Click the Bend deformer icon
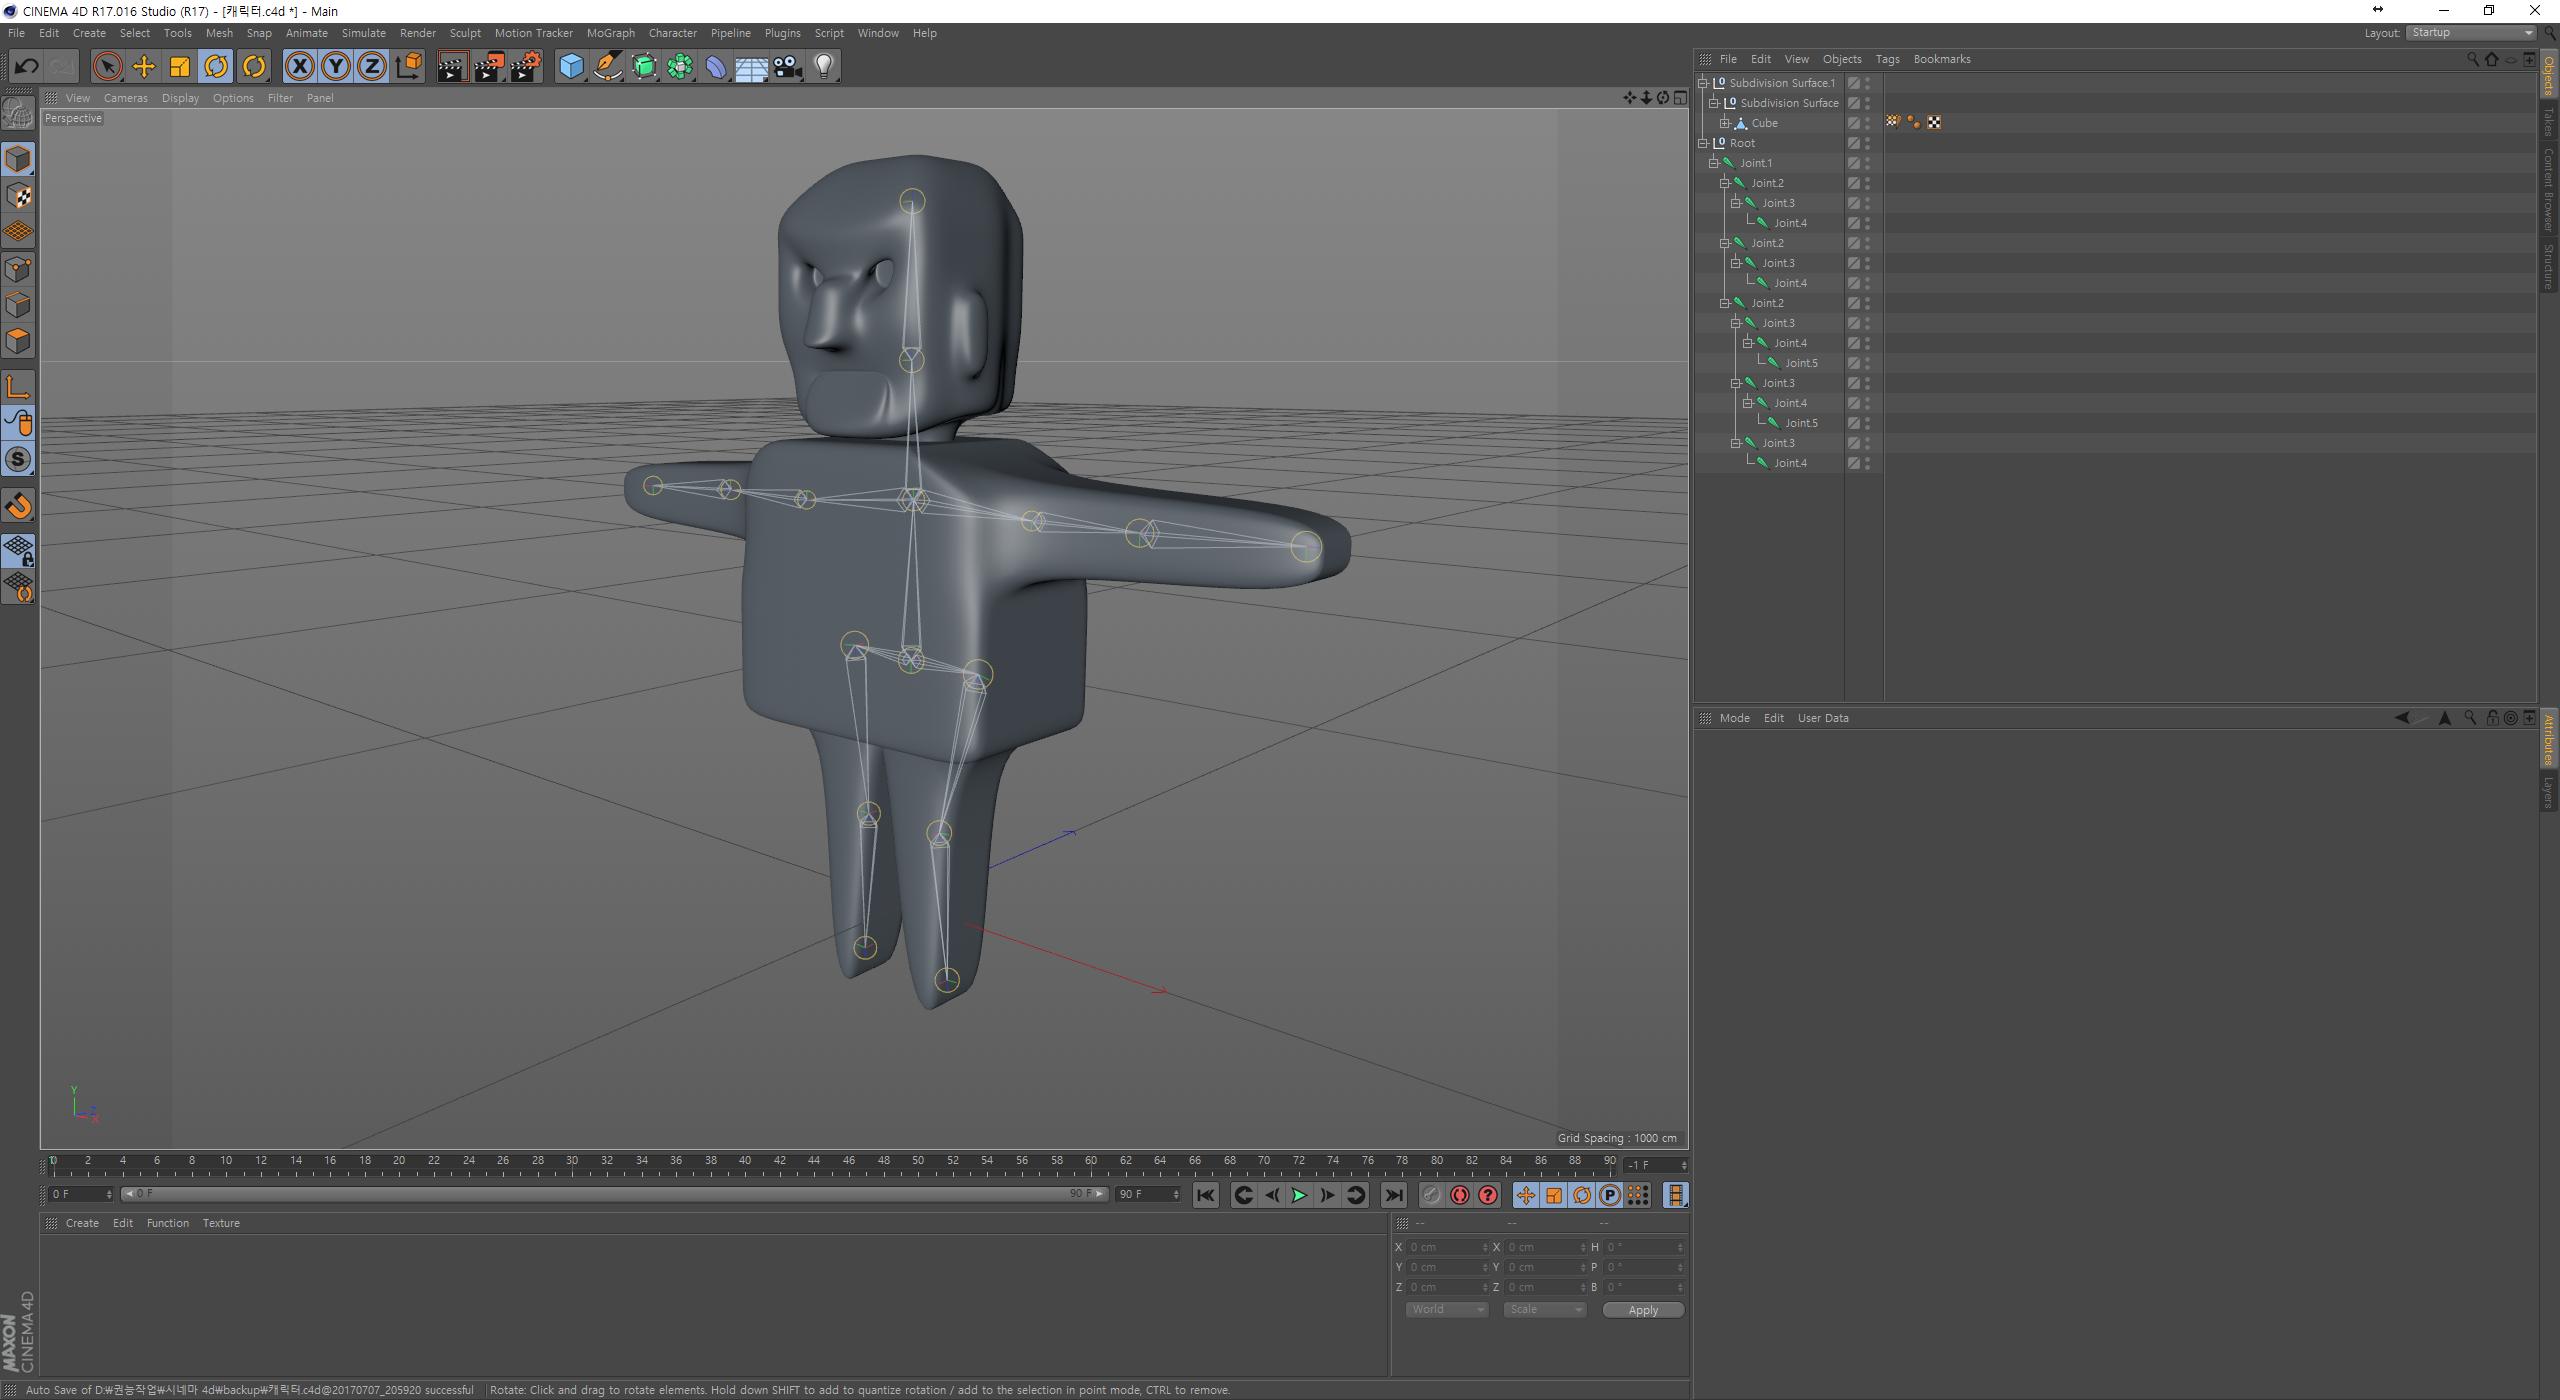 tap(716, 67)
